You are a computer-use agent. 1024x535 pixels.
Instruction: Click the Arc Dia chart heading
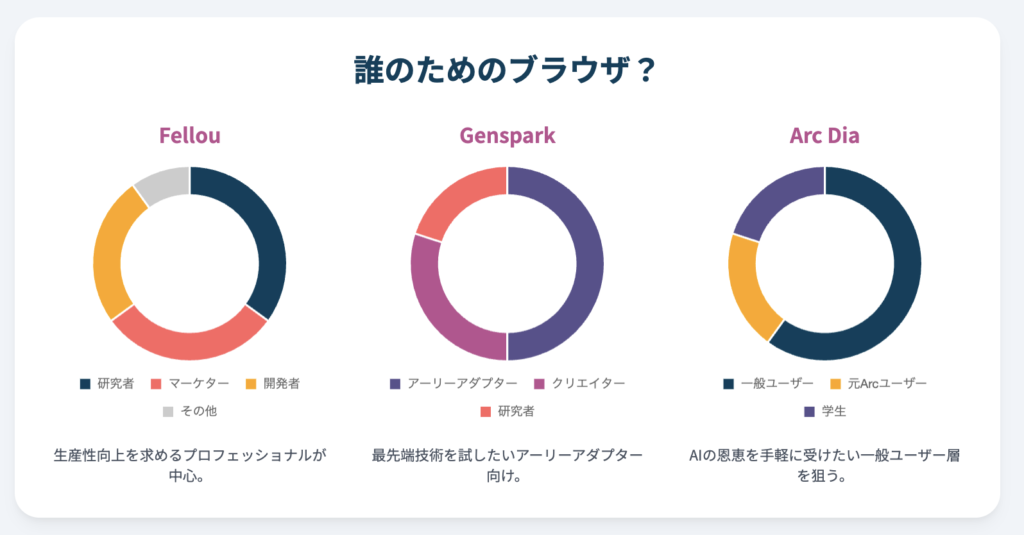click(x=824, y=135)
